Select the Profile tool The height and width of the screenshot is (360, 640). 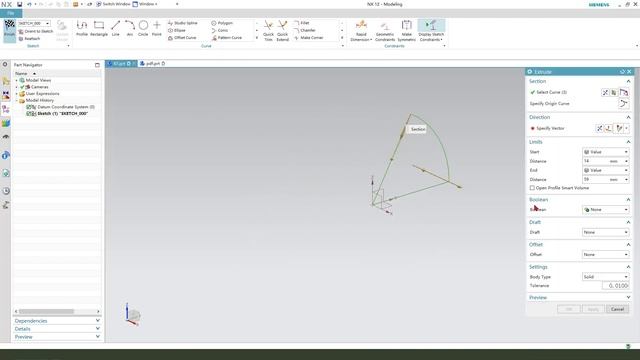pyautogui.click(x=82, y=28)
